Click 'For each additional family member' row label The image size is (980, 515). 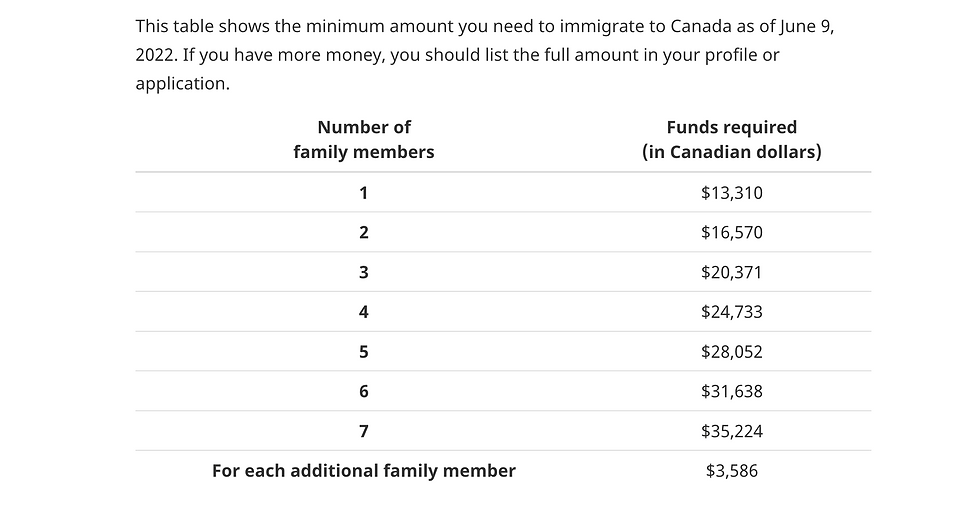pos(364,471)
